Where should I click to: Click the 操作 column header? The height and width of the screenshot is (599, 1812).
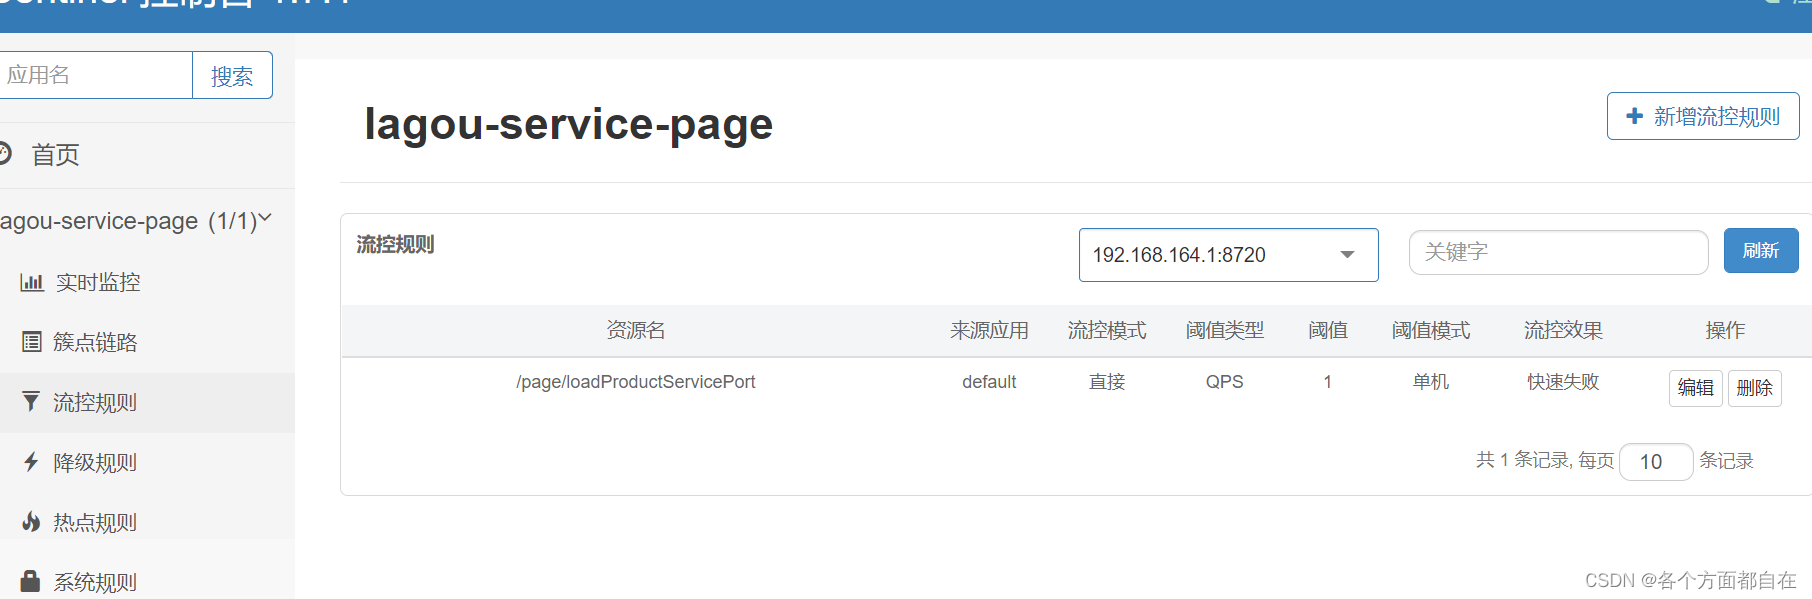point(1725,330)
